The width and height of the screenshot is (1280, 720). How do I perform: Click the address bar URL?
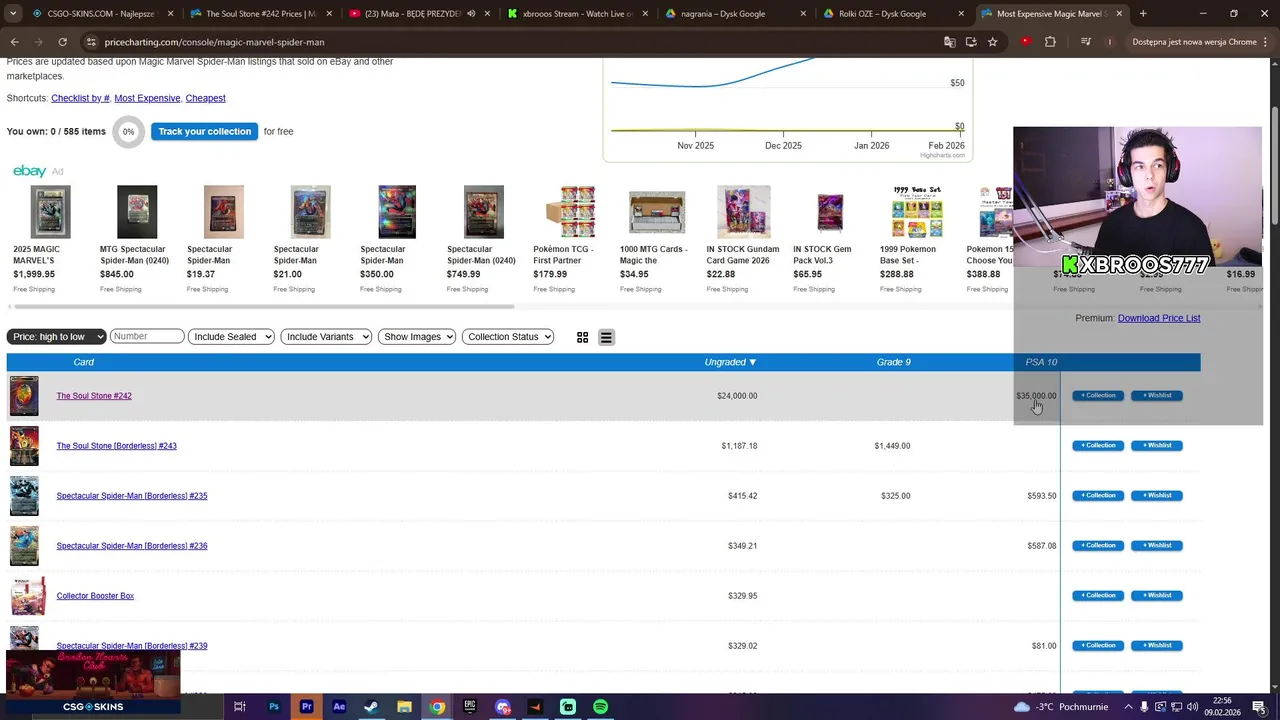(214, 42)
